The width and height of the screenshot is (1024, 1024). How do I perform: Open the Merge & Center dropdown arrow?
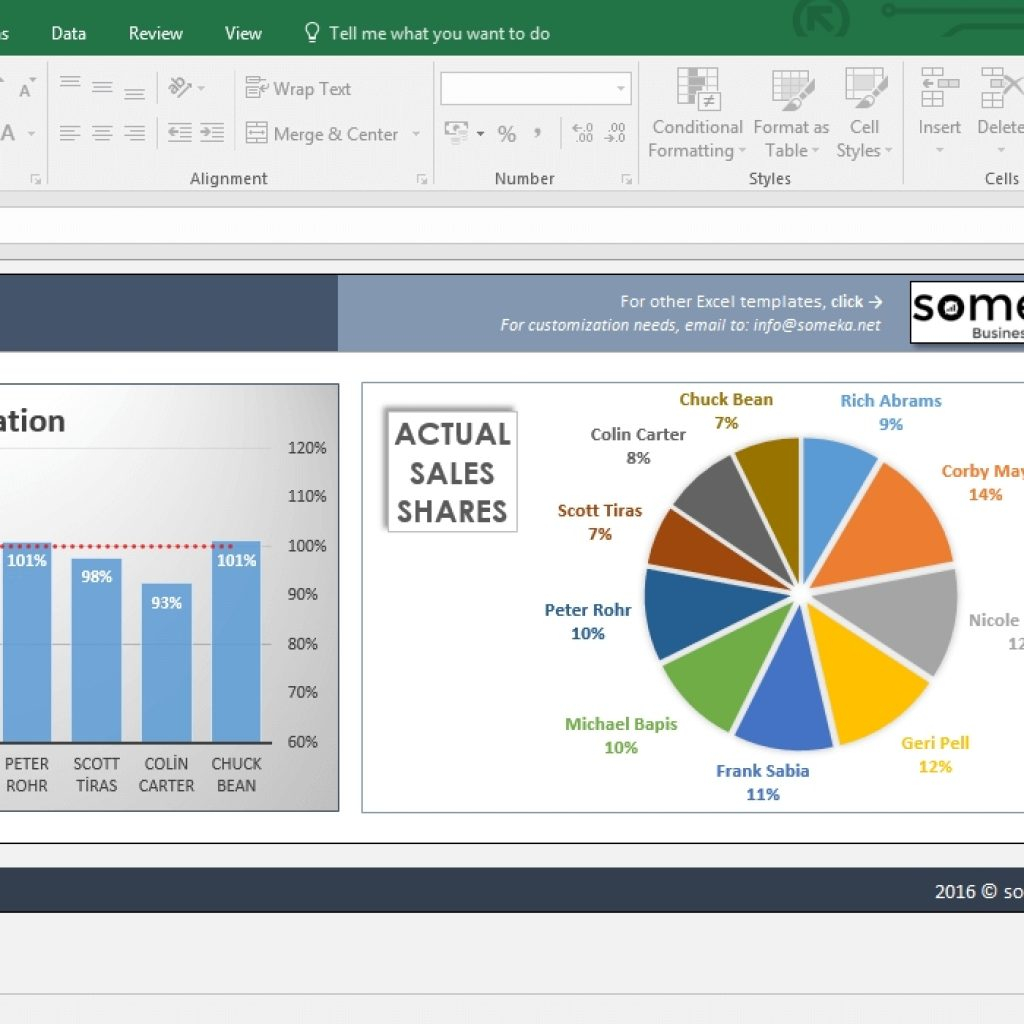417,134
